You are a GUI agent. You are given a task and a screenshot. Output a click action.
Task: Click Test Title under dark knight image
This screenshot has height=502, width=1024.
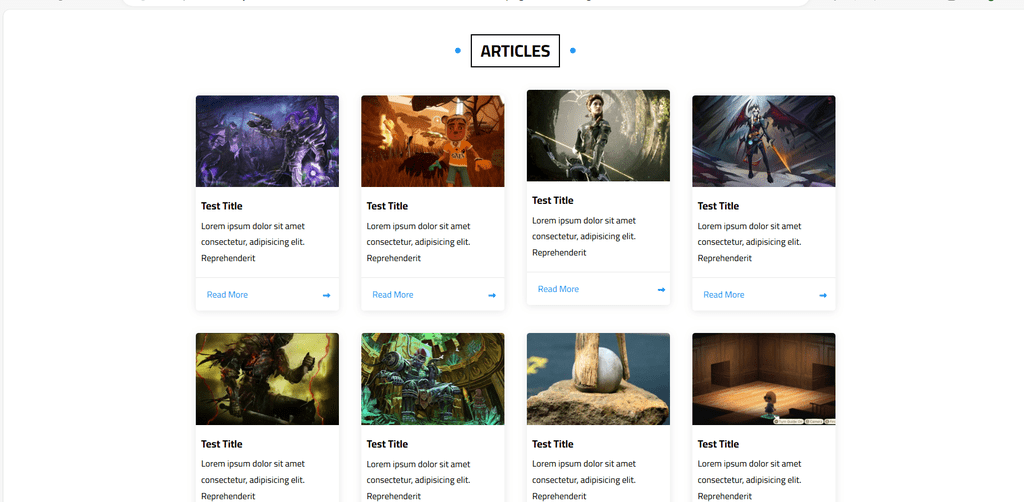click(221, 444)
